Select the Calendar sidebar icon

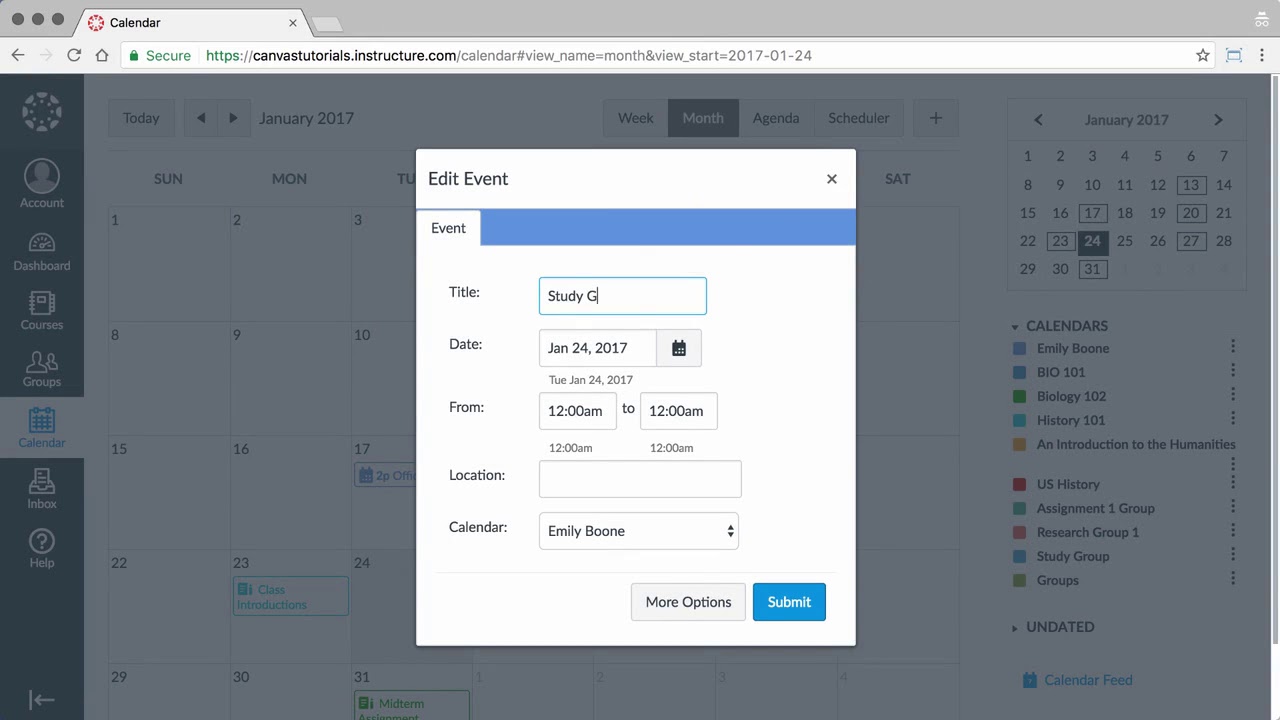[x=42, y=428]
